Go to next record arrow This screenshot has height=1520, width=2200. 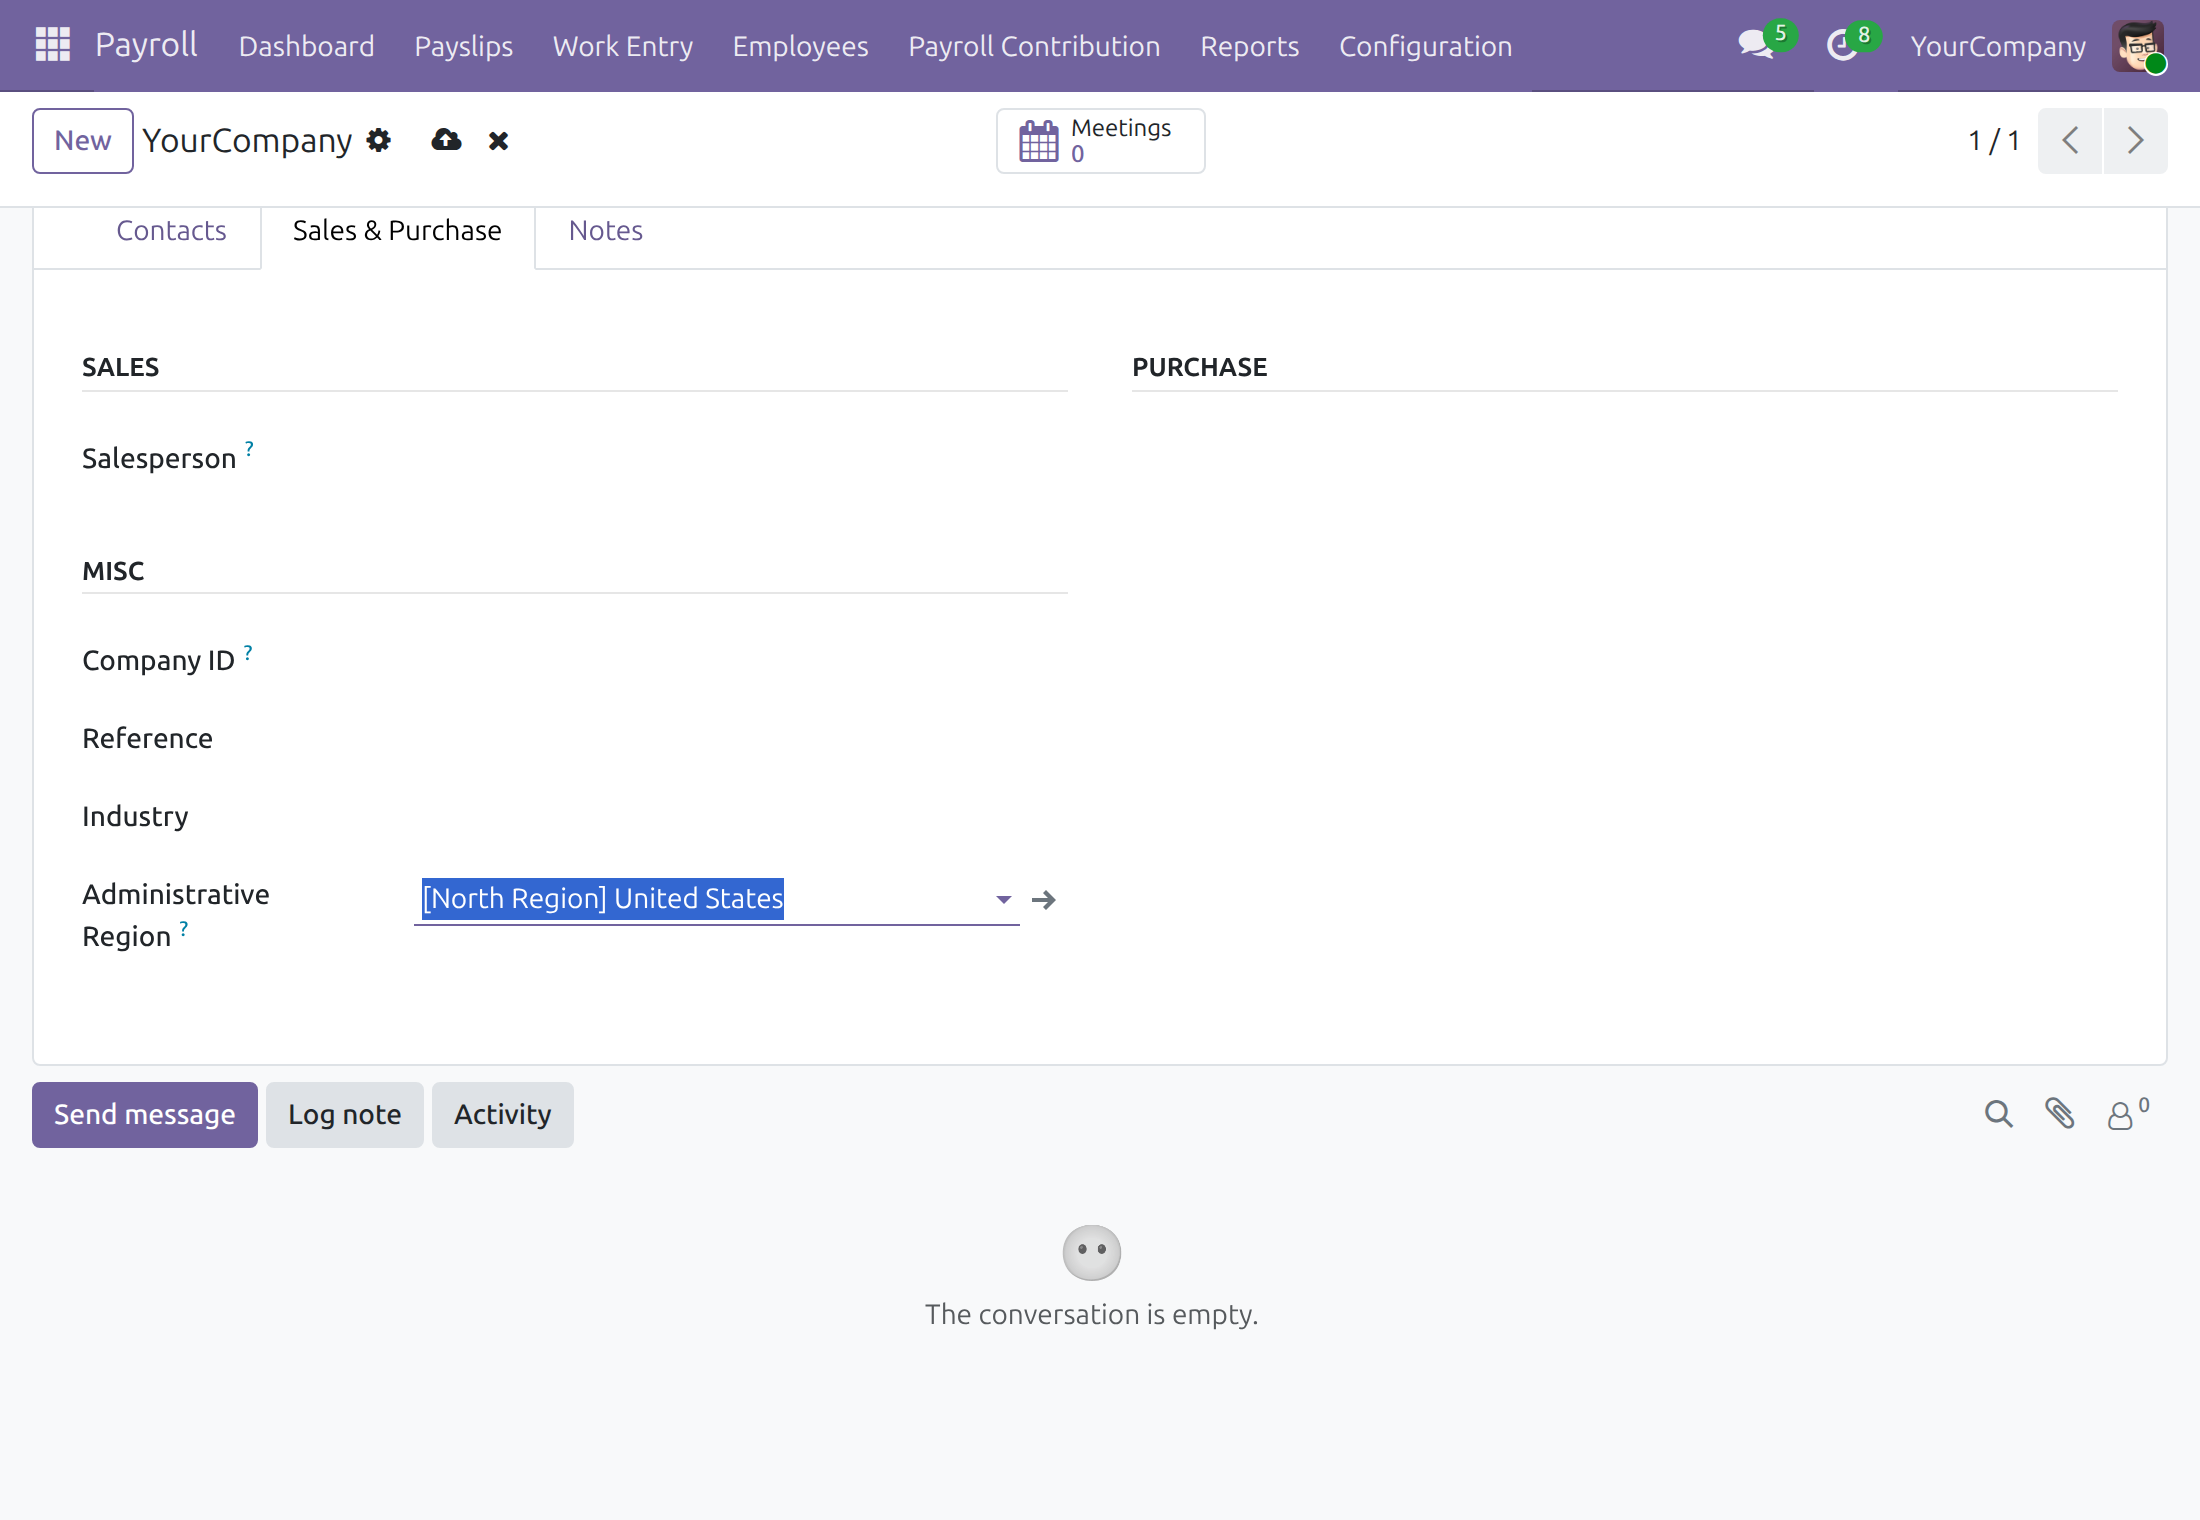2135,141
